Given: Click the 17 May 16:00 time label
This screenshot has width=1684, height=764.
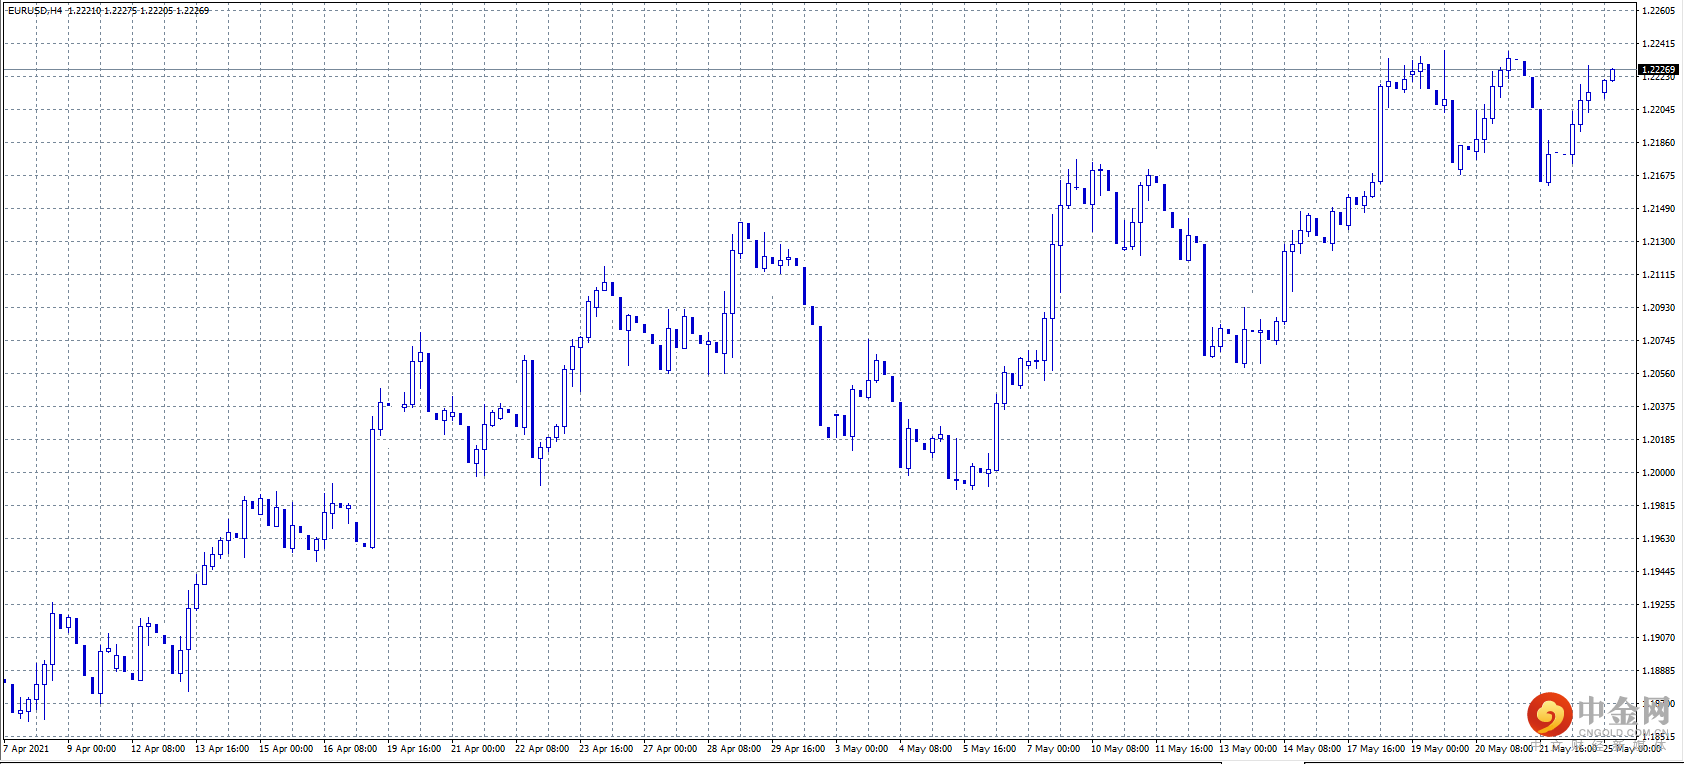Looking at the screenshot, I should tap(1376, 749).
